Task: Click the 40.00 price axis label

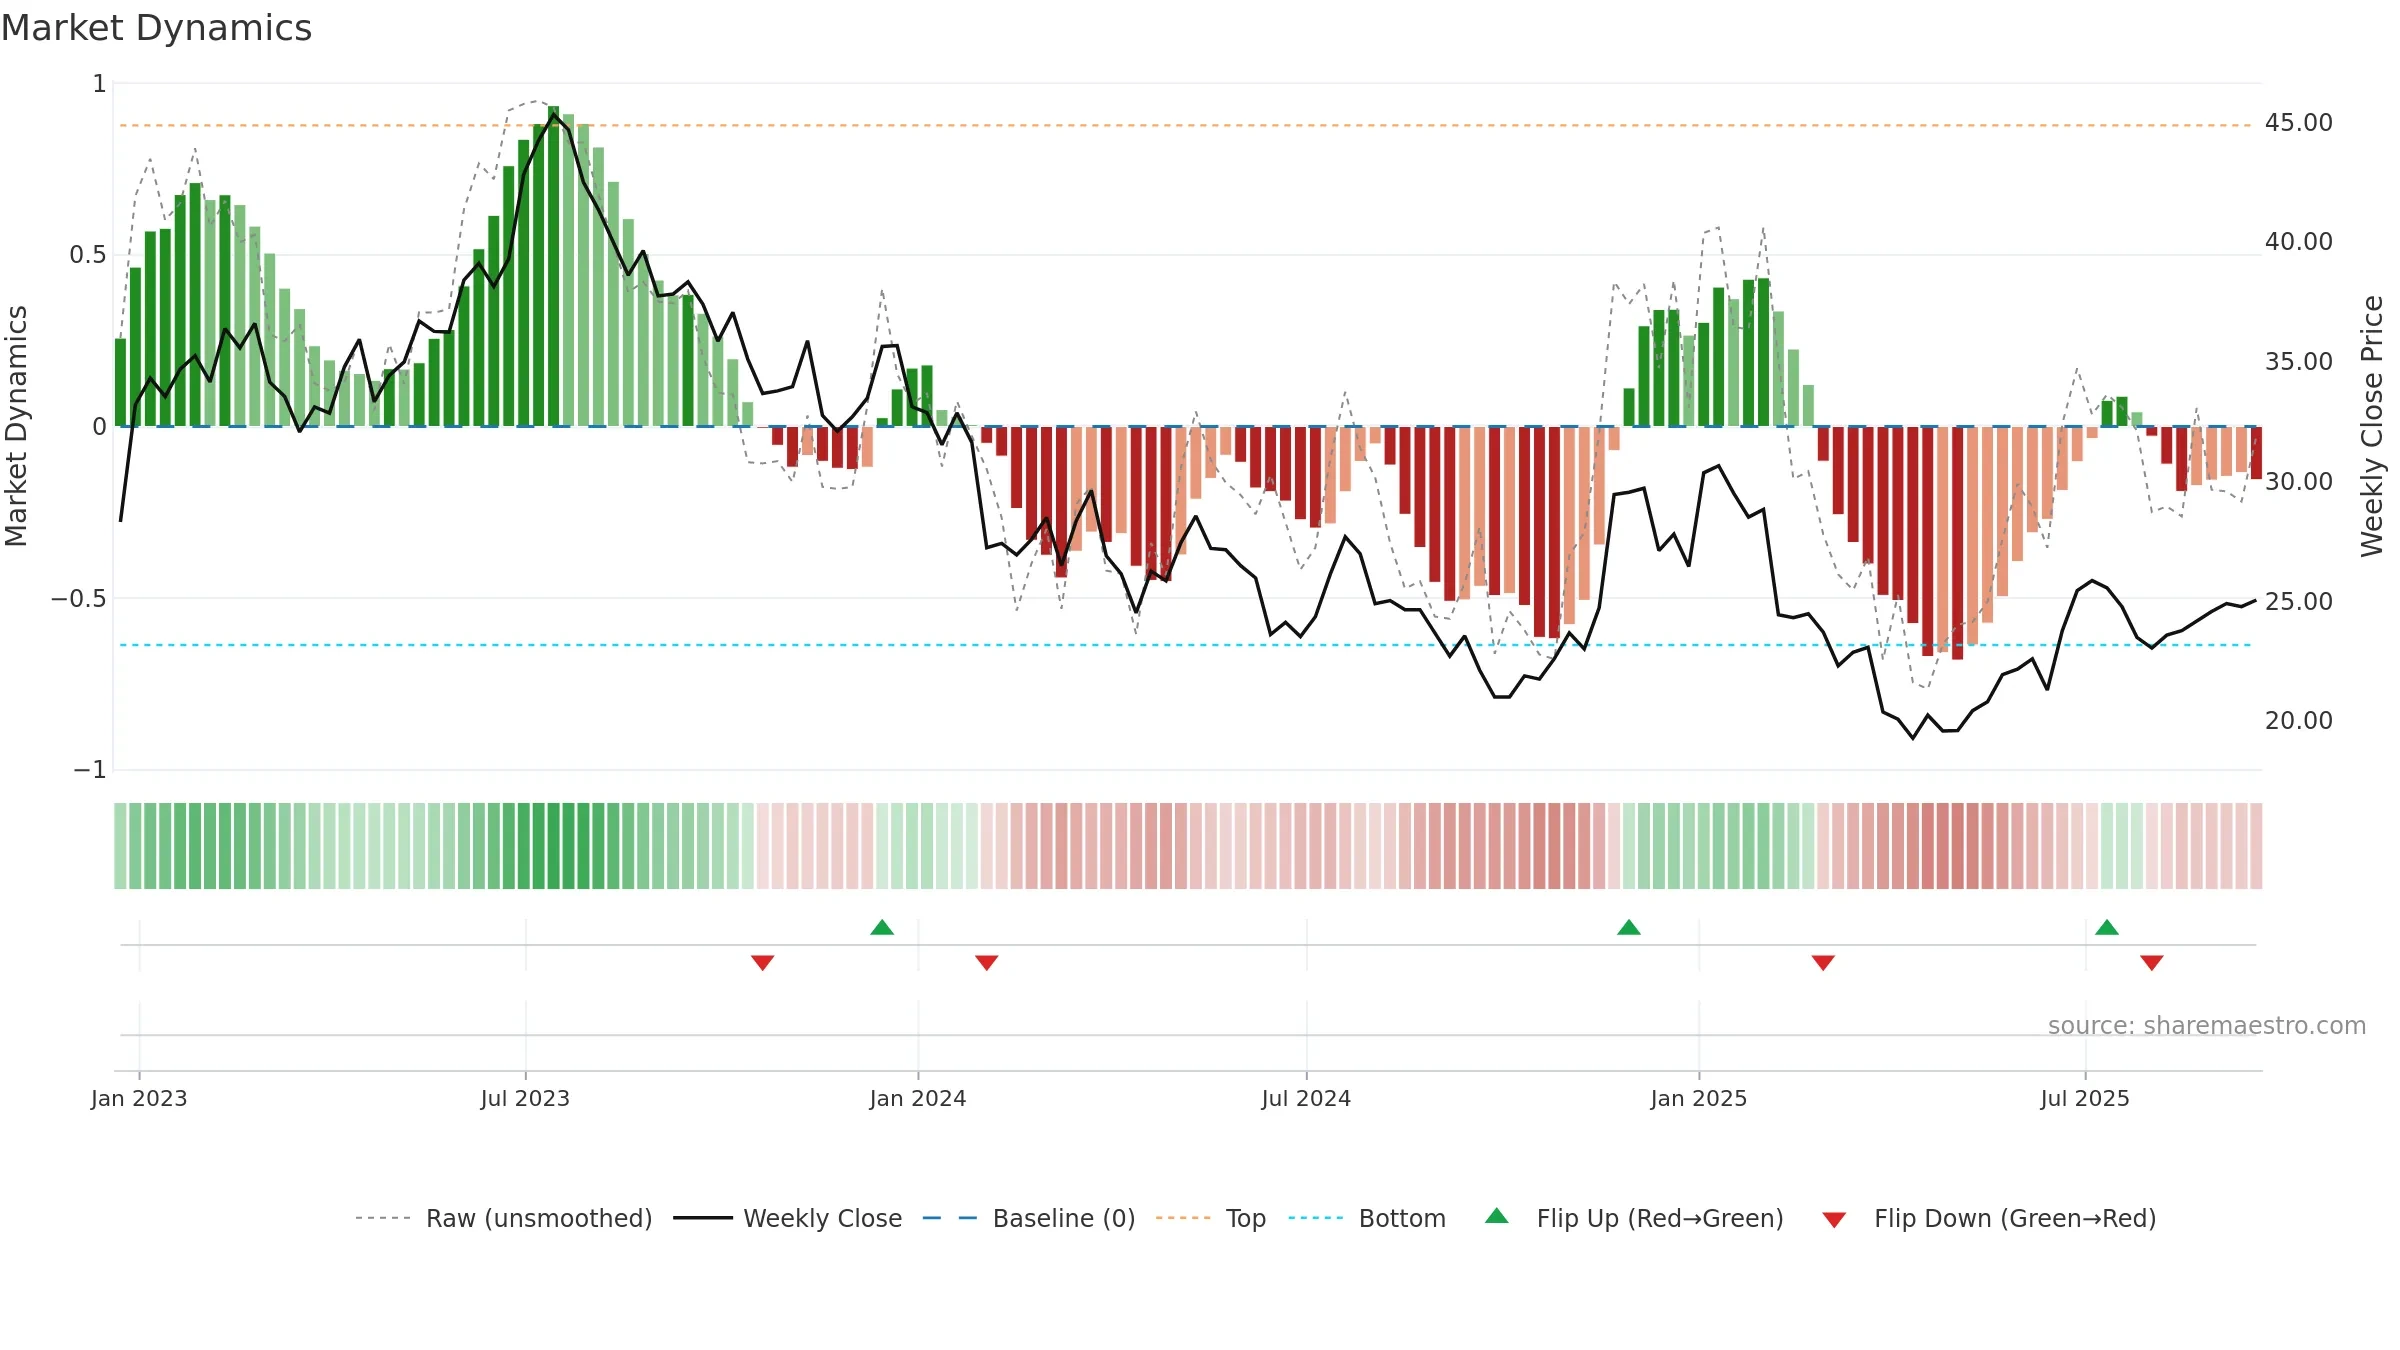Action: (2299, 242)
